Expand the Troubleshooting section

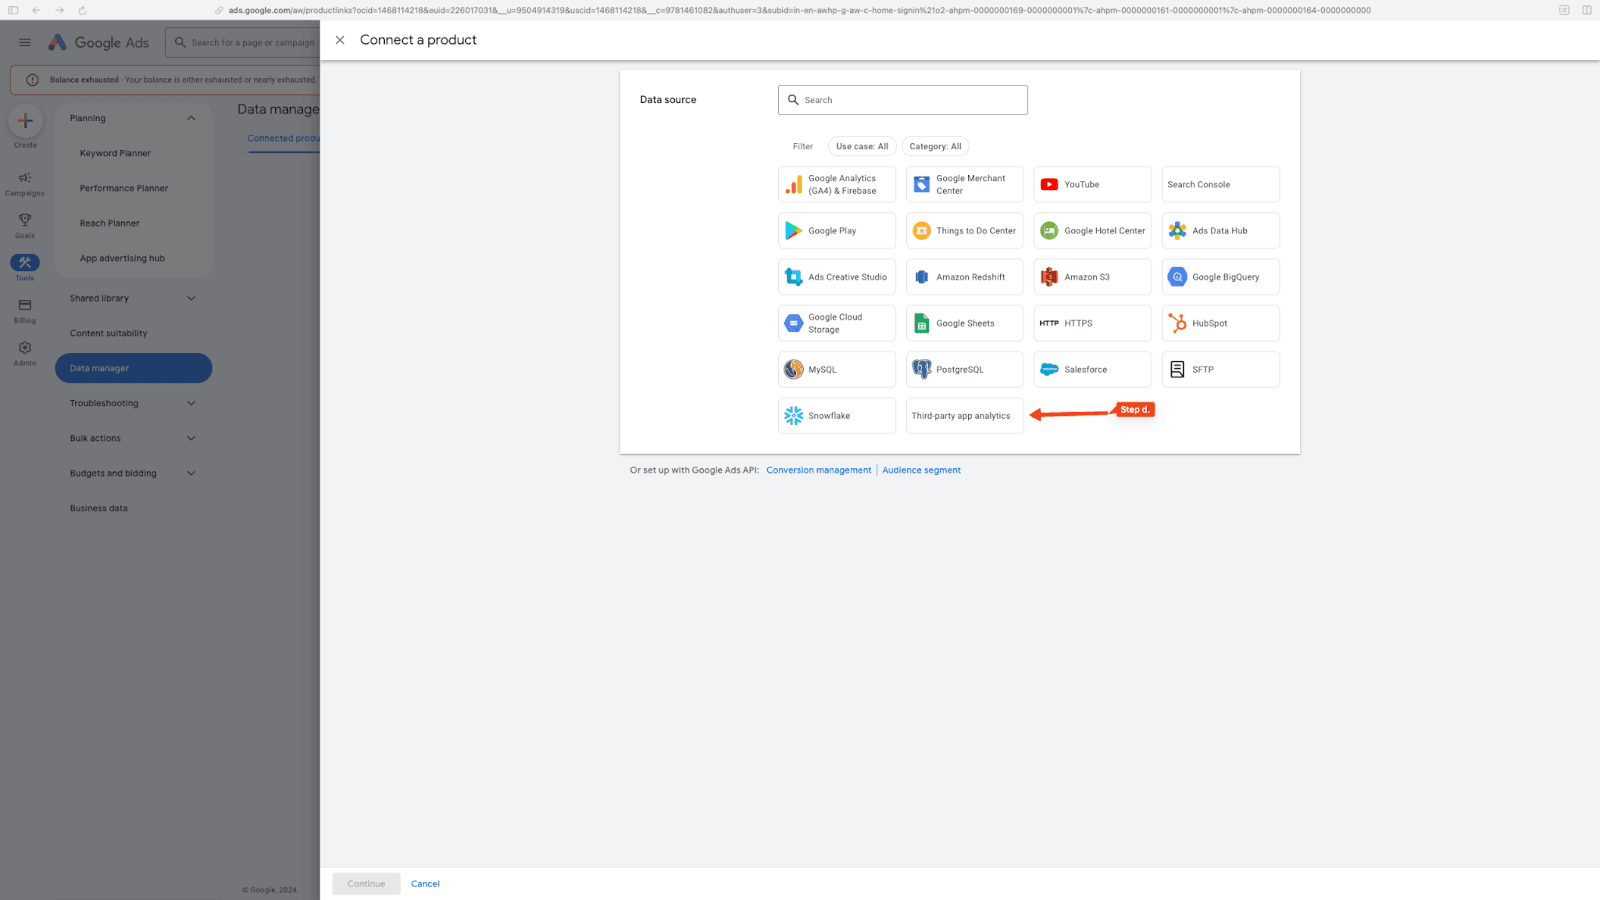point(133,403)
